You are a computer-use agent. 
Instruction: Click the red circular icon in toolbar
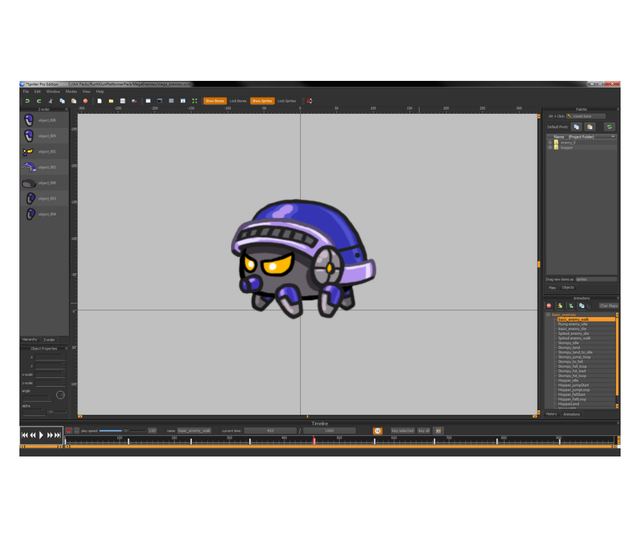point(85,101)
